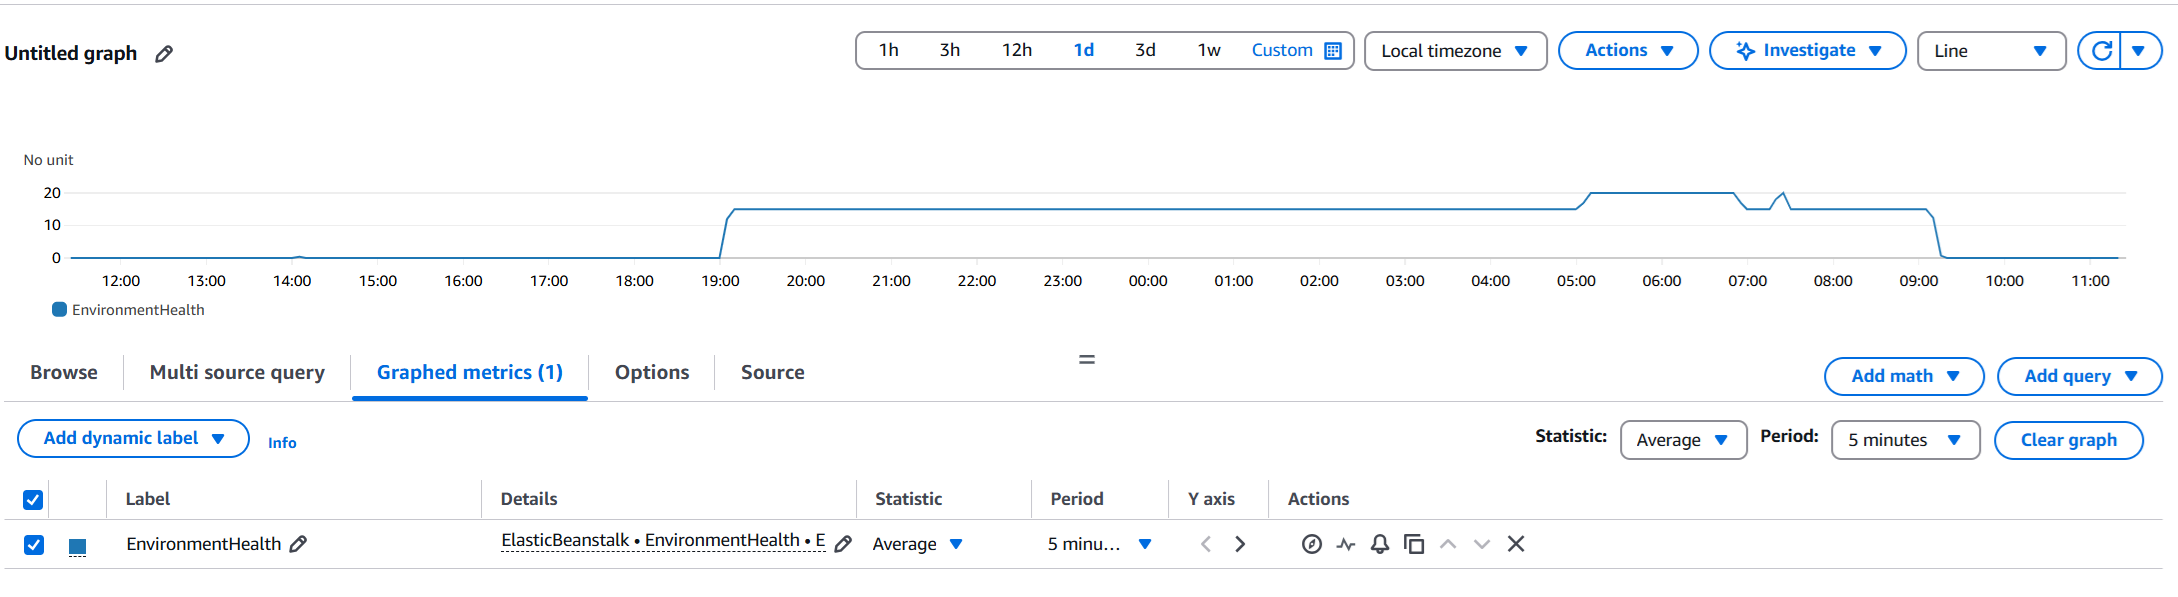Edit the EnvironmentHealth label with pencil icon
2178x597 pixels.
pyautogui.click(x=298, y=544)
